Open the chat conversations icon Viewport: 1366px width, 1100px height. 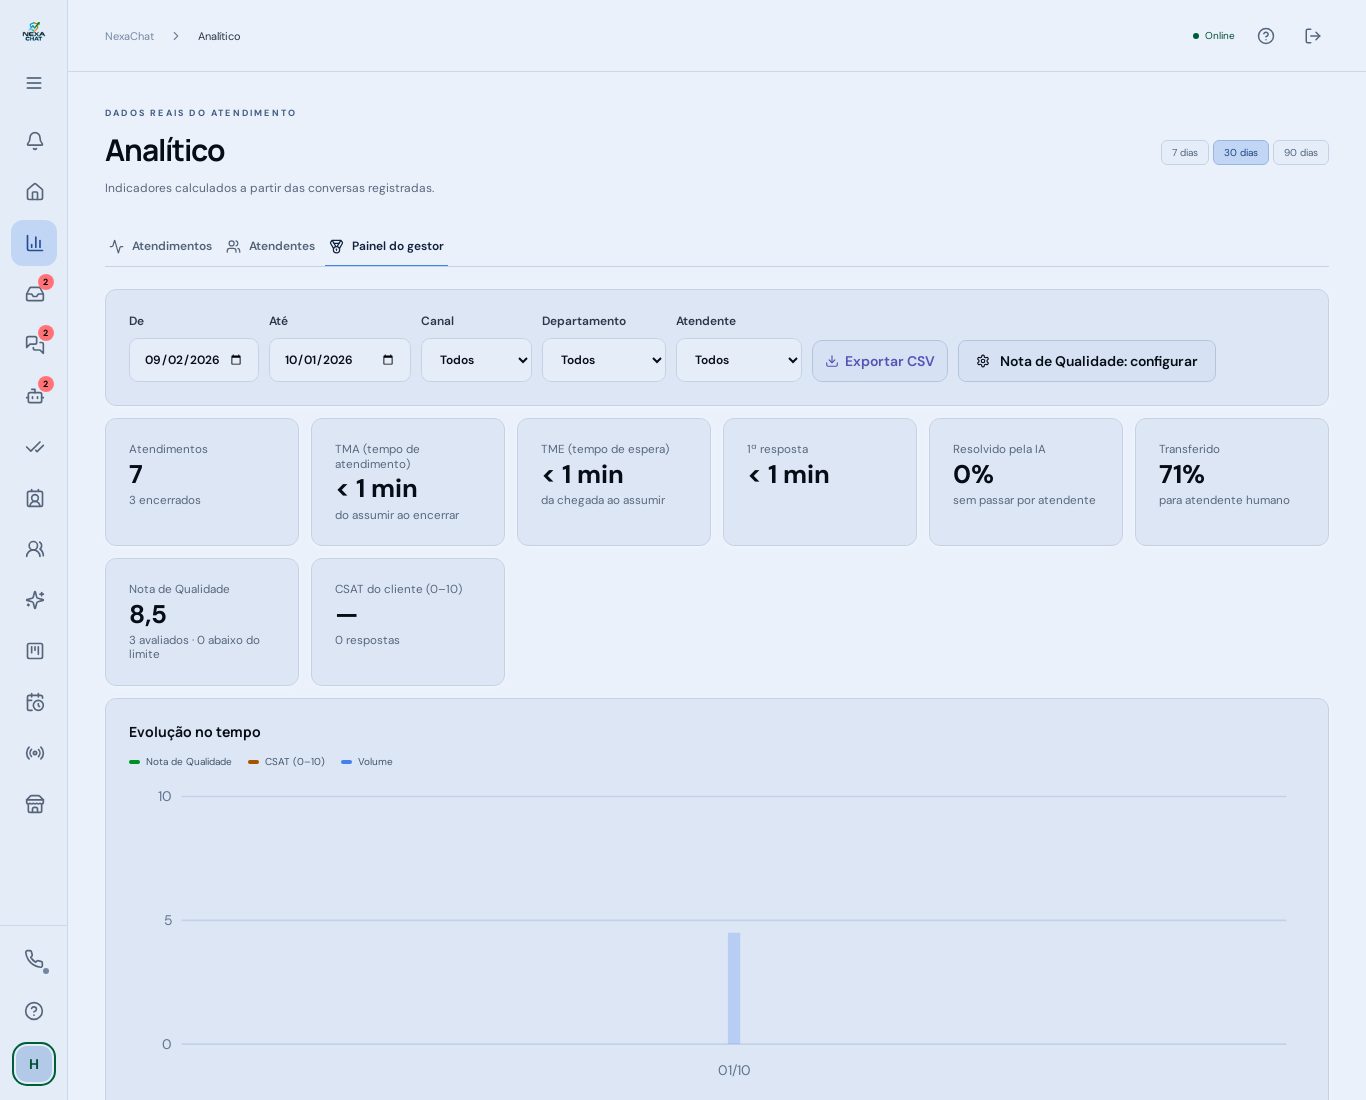point(34,345)
